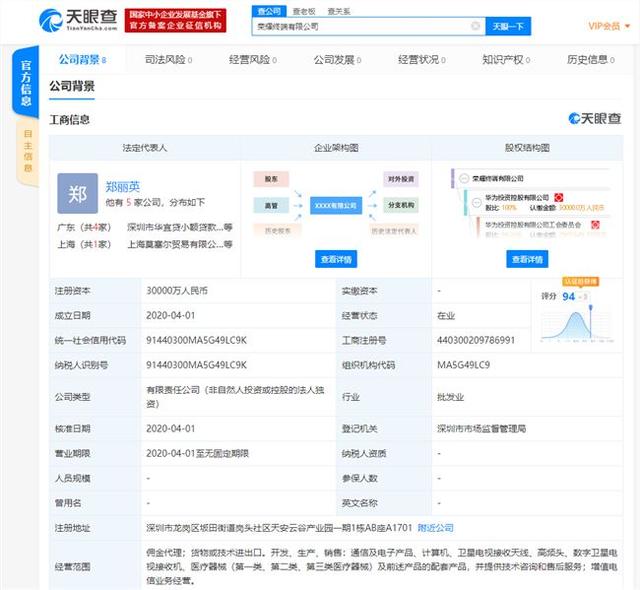The height and width of the screenshot is (590, 640).
Task: Click the 历史法定代表人 node in the chart
Action: click(x=394, y=231)
